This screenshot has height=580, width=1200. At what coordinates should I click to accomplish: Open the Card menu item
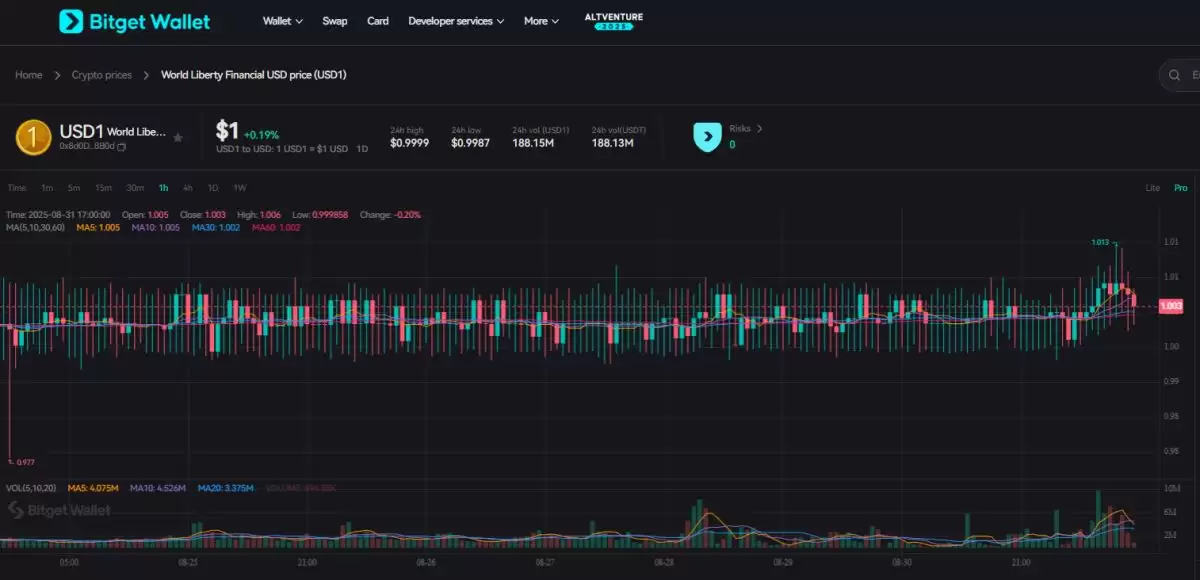[x=377, y=20]
